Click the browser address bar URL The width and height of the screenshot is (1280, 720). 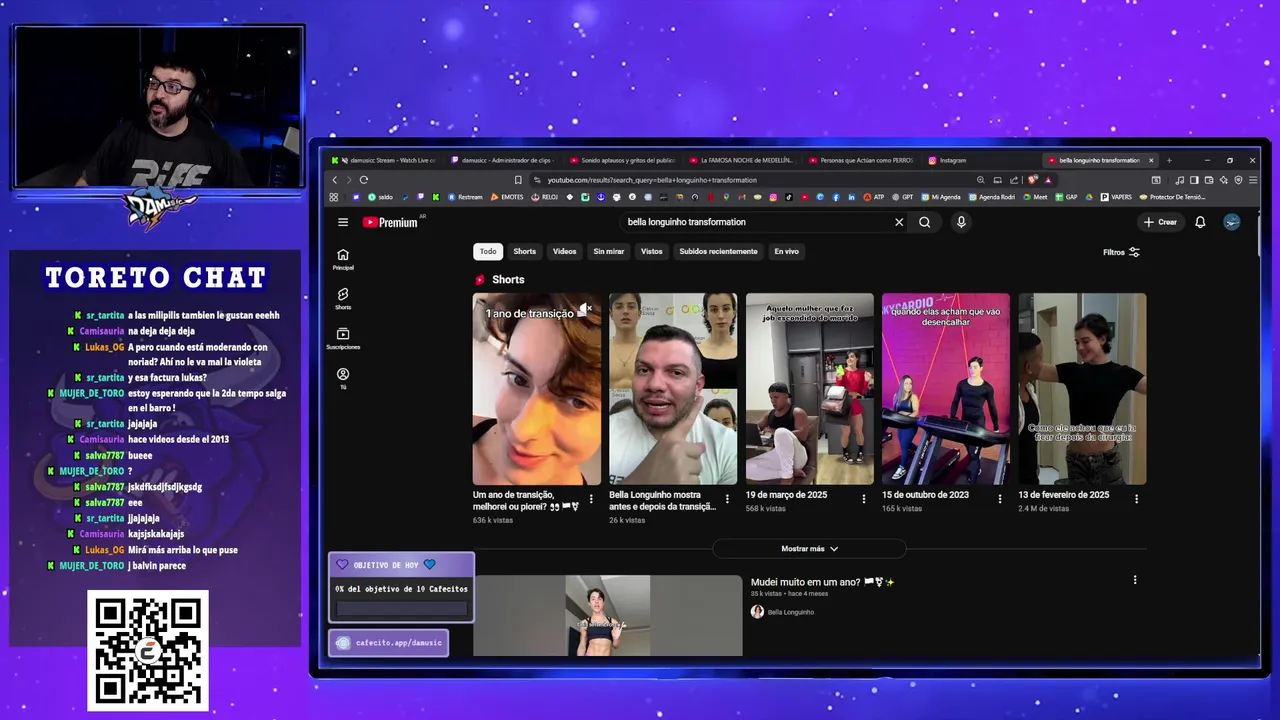651,180
